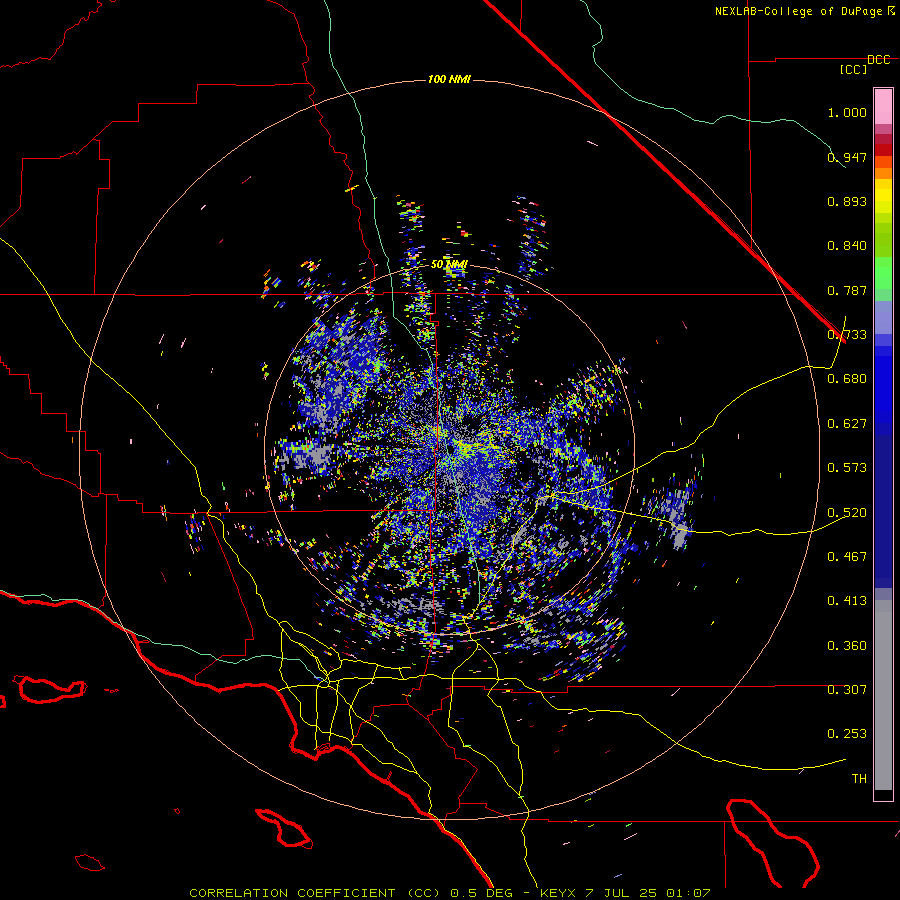900x900 pixels.
Task: Select the 0.520 scale value
Action: pyautogui.click(x=847, y=513)
